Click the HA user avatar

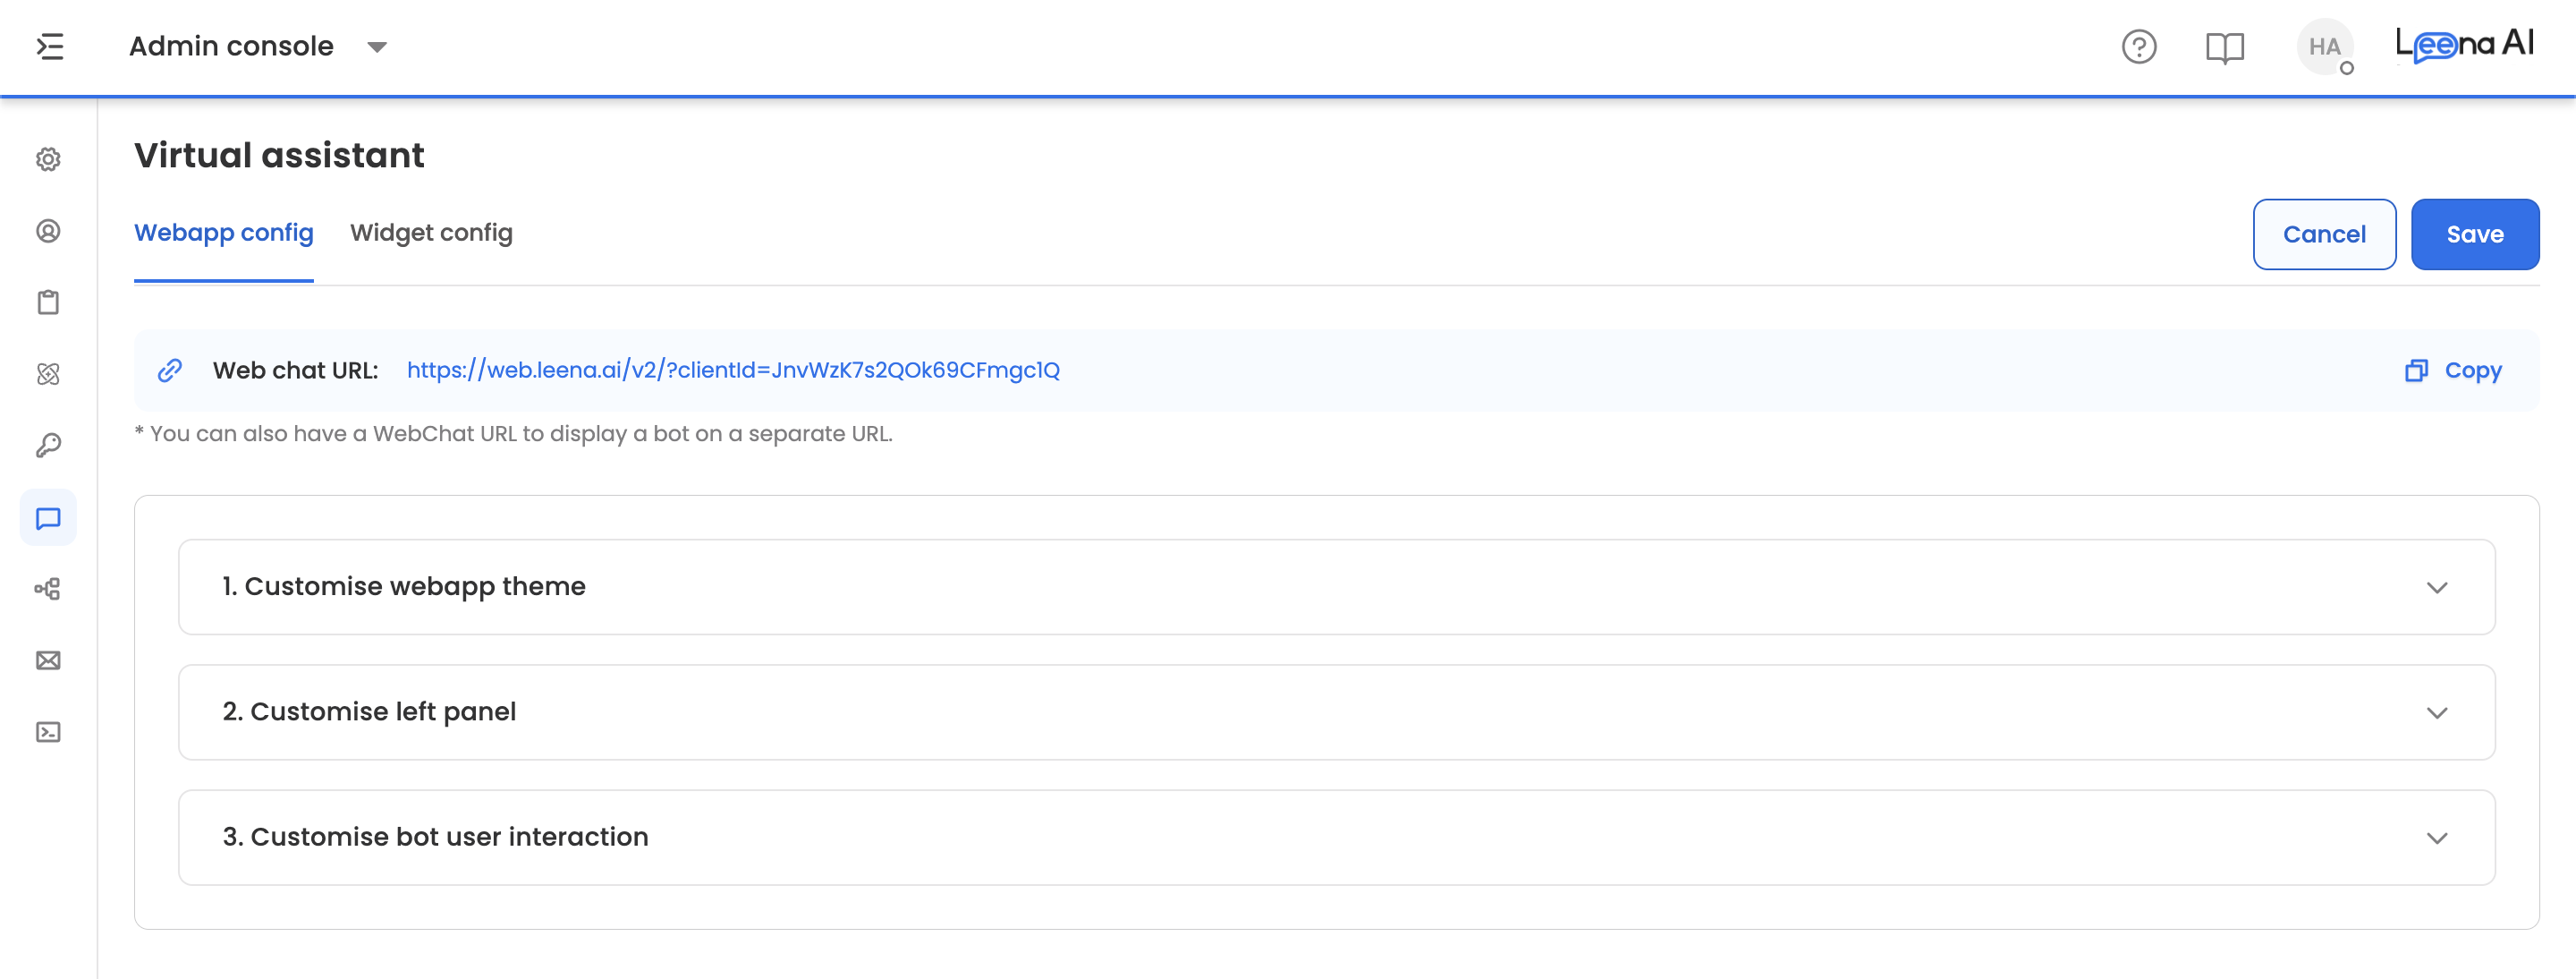2325,47
